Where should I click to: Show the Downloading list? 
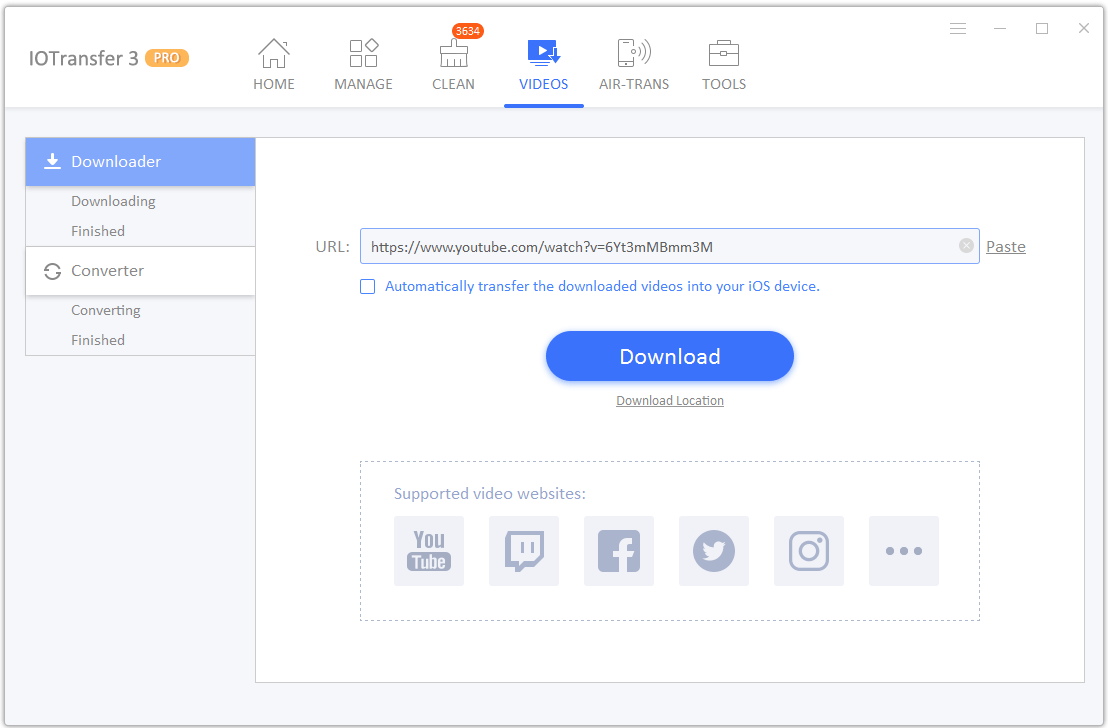113,200
